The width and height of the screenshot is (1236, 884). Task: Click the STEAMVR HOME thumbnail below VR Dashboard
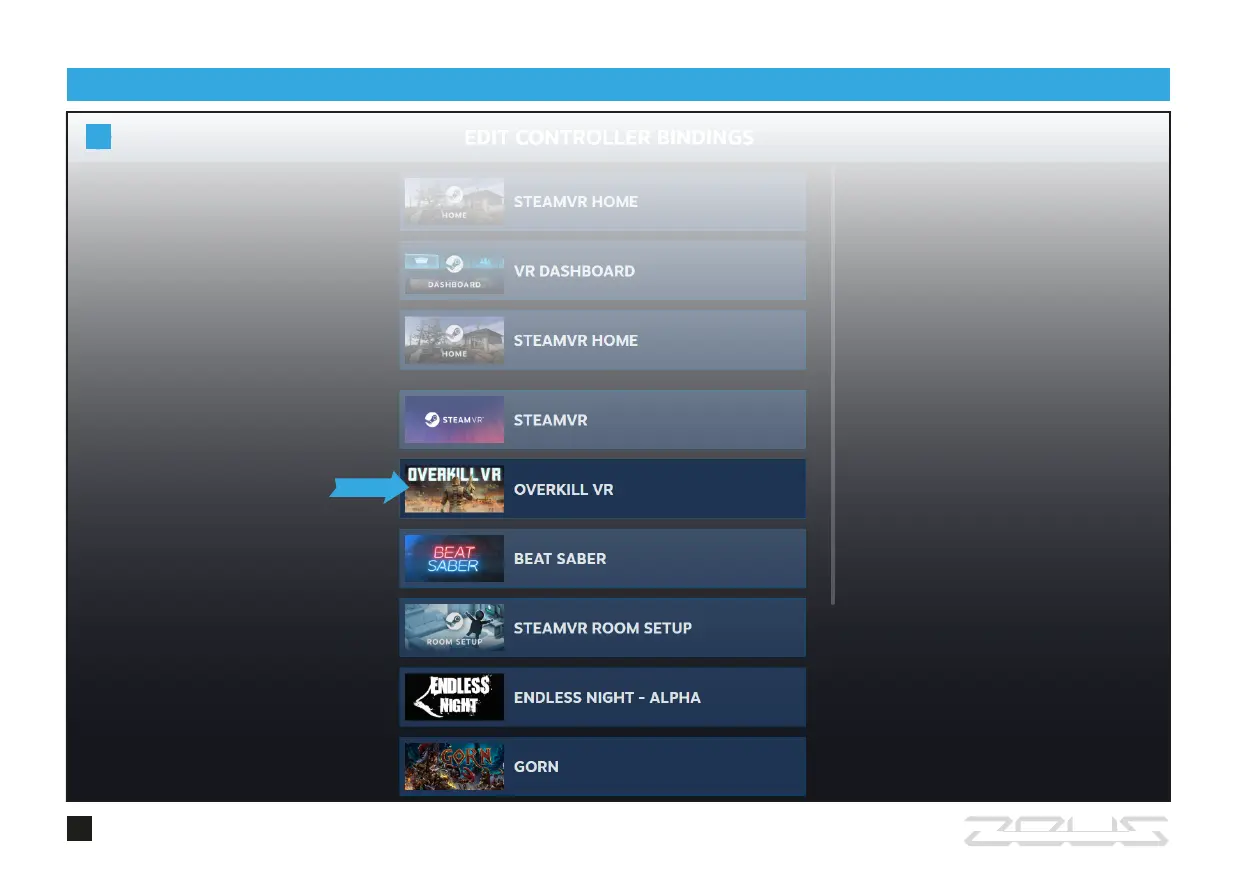coord(454,340)
